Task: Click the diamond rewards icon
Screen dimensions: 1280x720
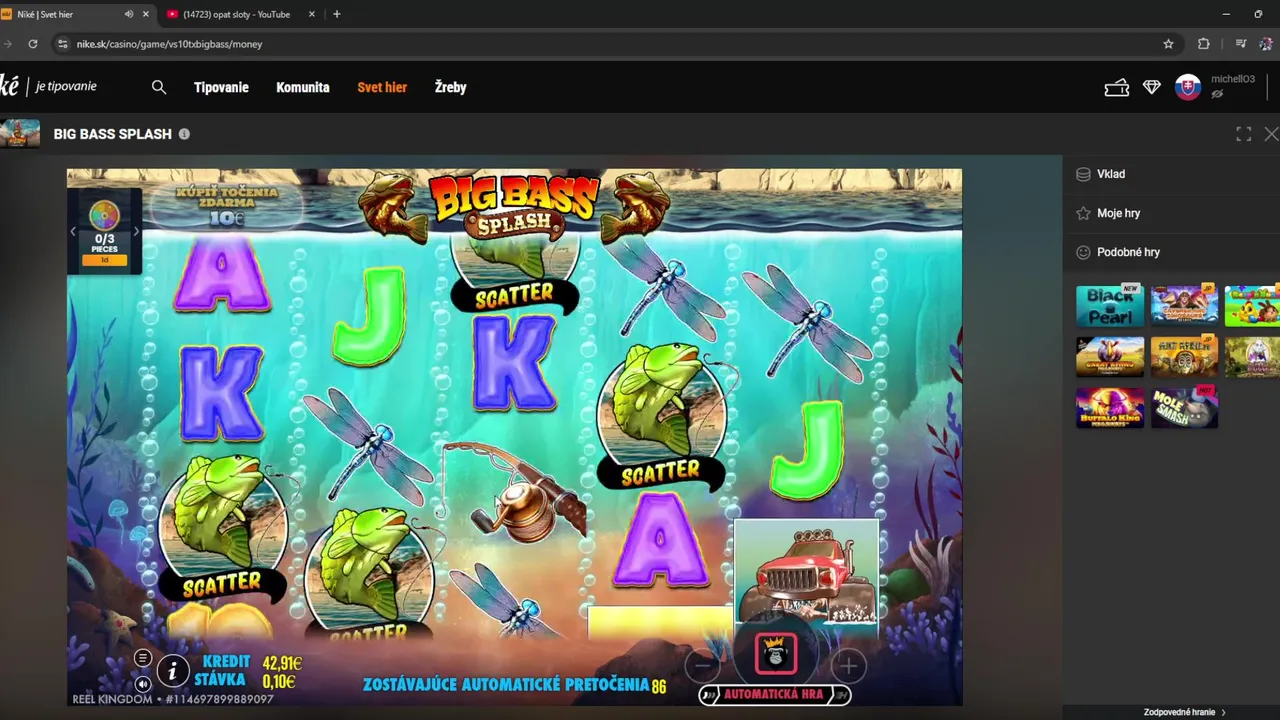Action: point(1152,88)
